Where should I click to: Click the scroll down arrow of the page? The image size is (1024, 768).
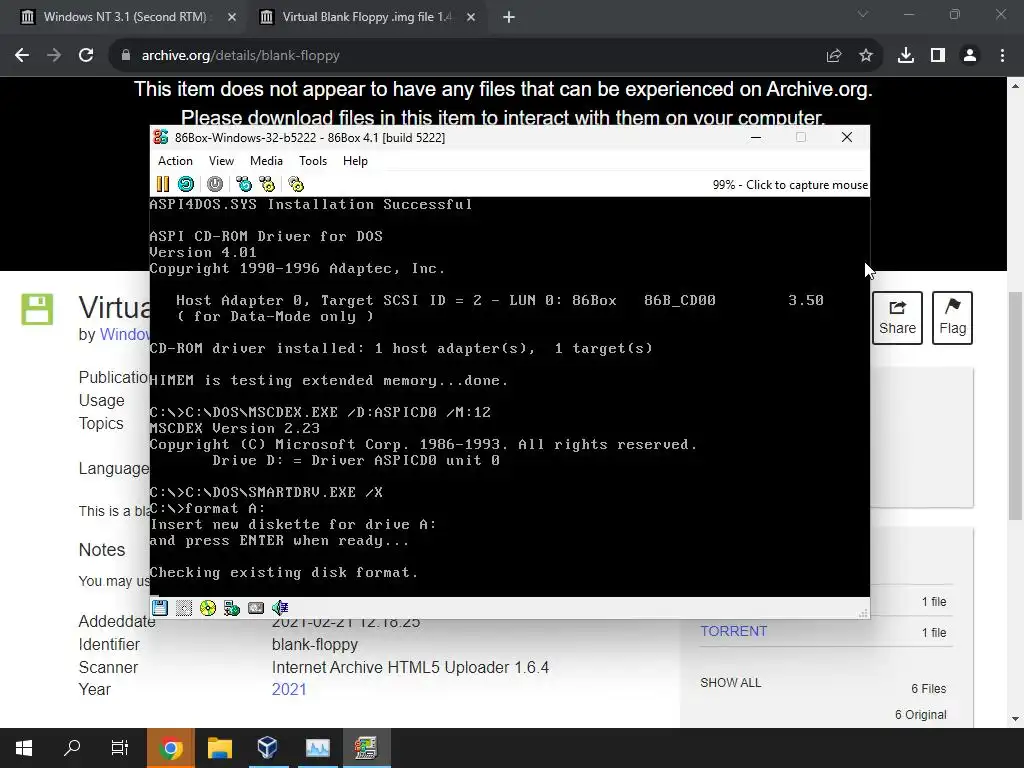(1016, 719)
